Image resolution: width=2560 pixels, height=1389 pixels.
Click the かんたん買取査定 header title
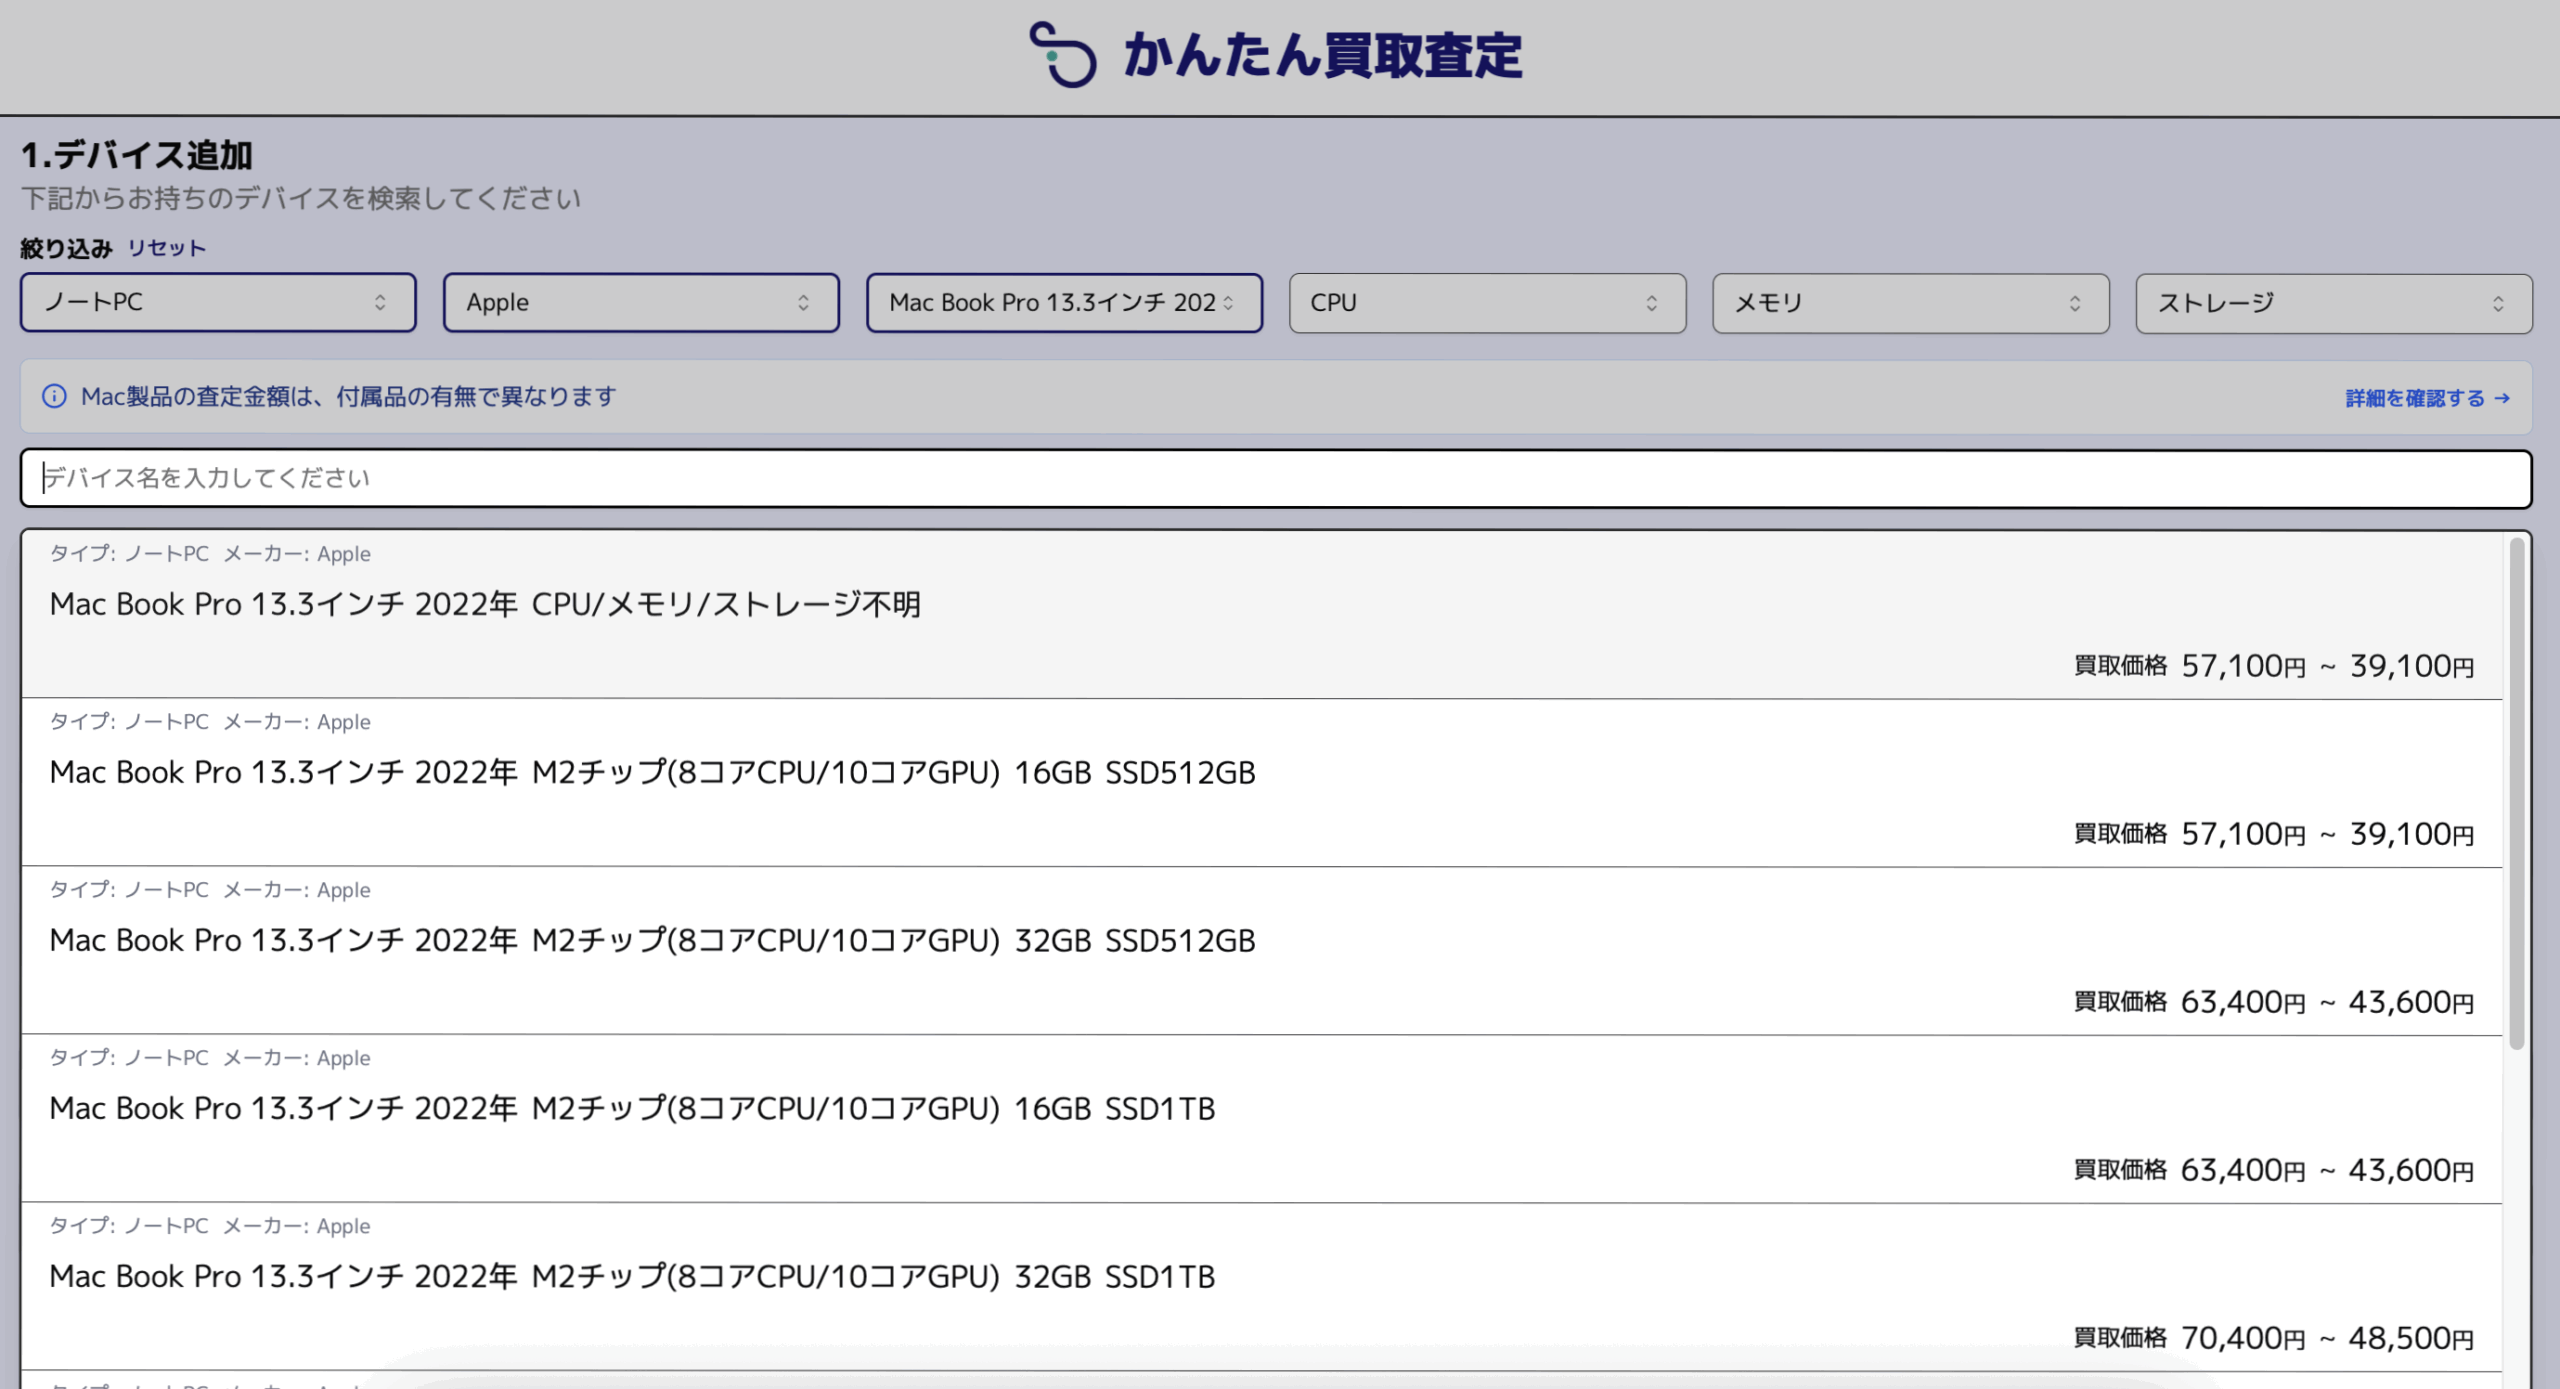(1322, 55)
